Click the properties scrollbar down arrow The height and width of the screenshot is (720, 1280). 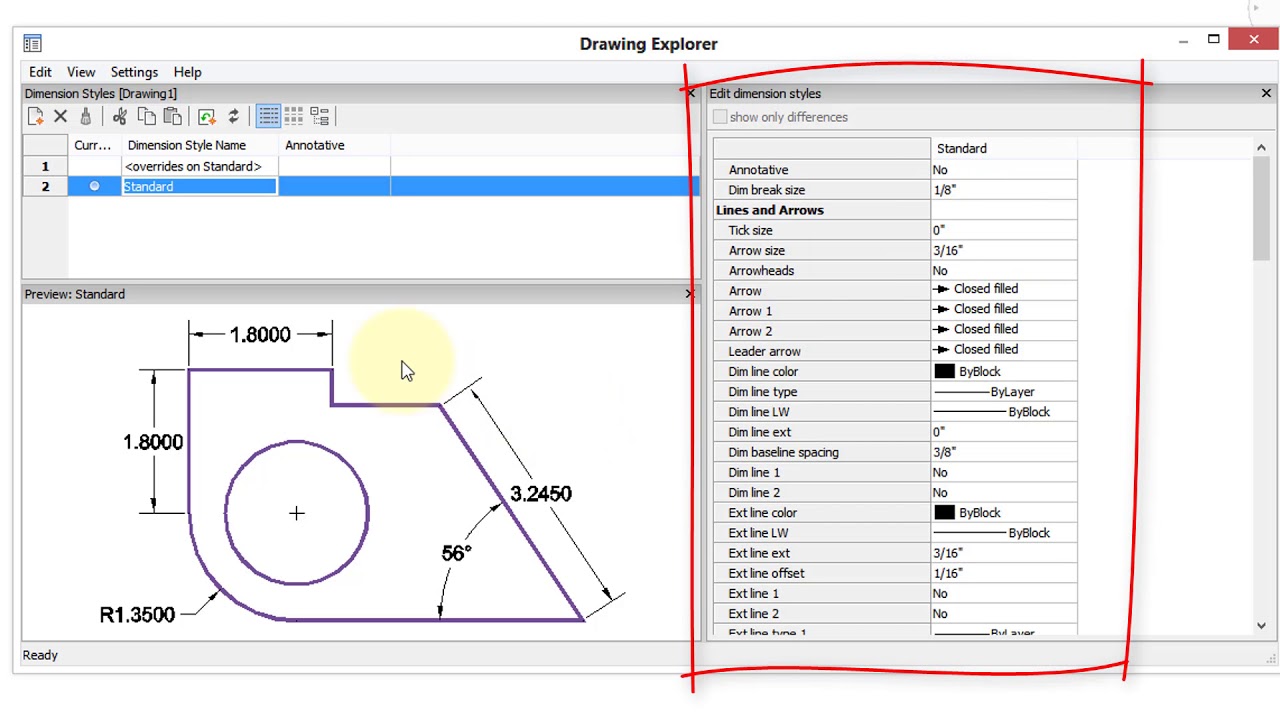click(1261, 625)
